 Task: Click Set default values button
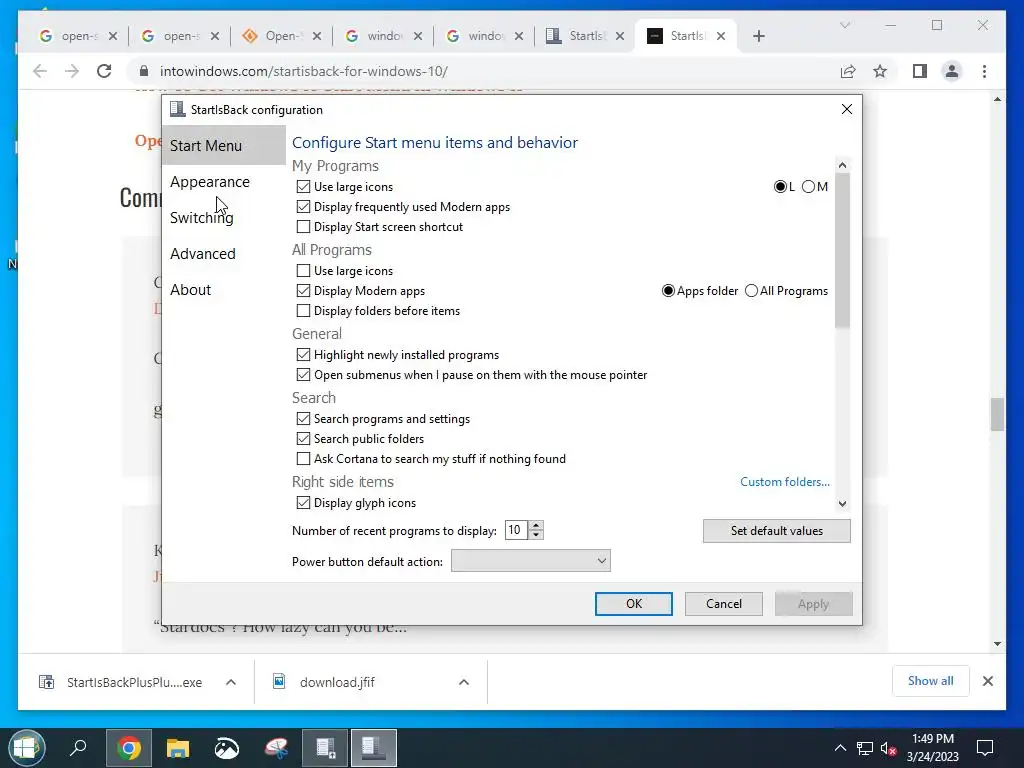coord(776,531)
